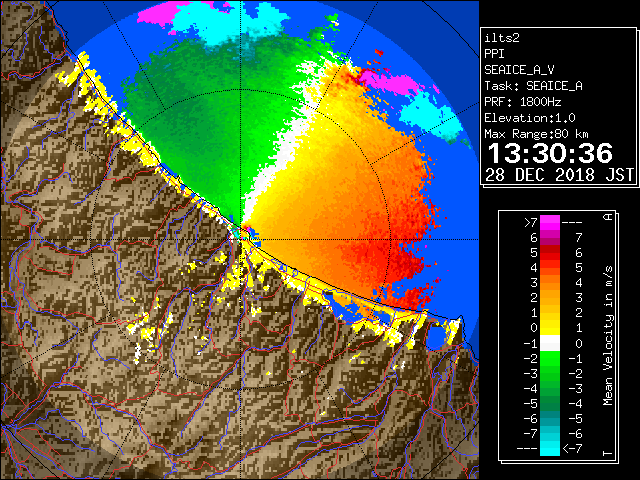640x480 pixels.
Task: Select the "PPI" scan type text
Action: pos(494,54)
